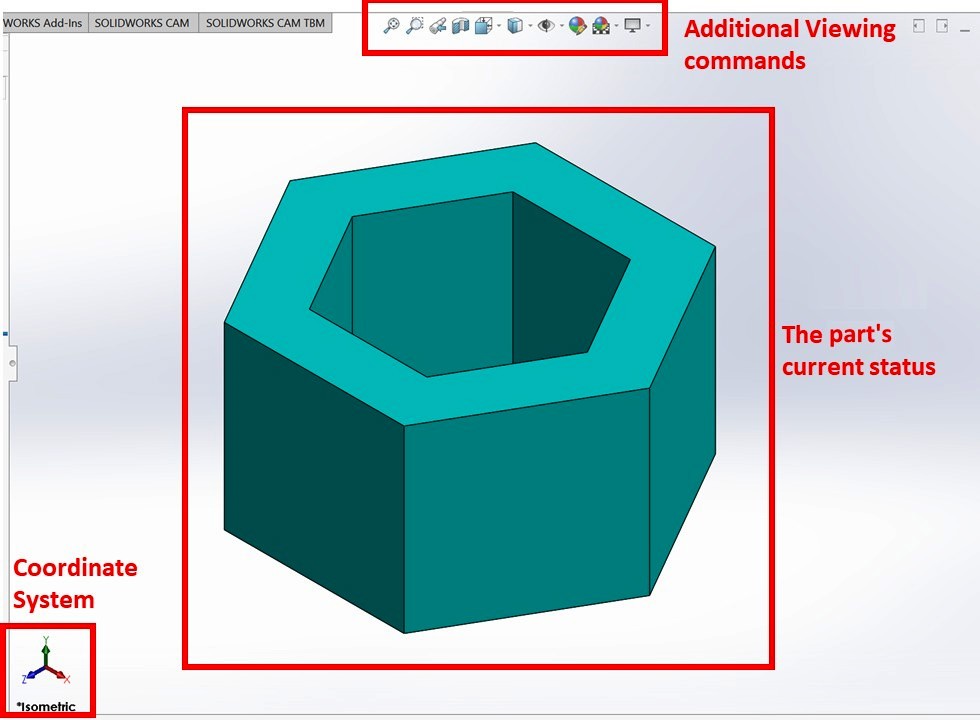Image resolution: width=980 pixels, height=720 pixels.
Task: Expand the View Orientation dropdown arrow
Action: (x=498, y=26)
